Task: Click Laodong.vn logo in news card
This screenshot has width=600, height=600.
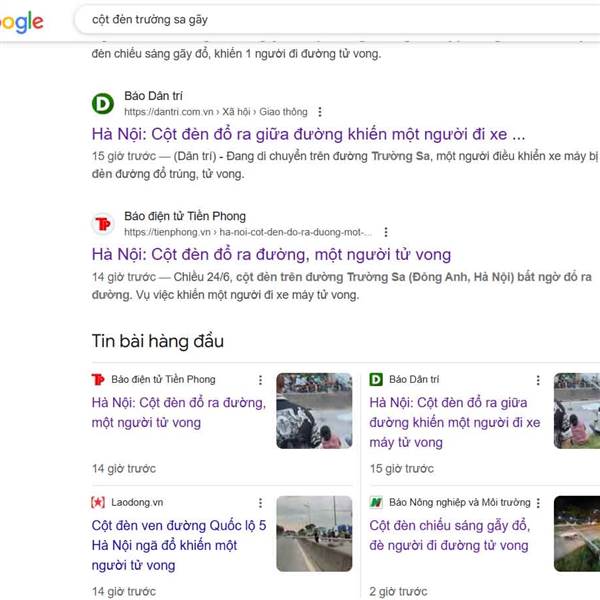Action: tap(98, 502)
